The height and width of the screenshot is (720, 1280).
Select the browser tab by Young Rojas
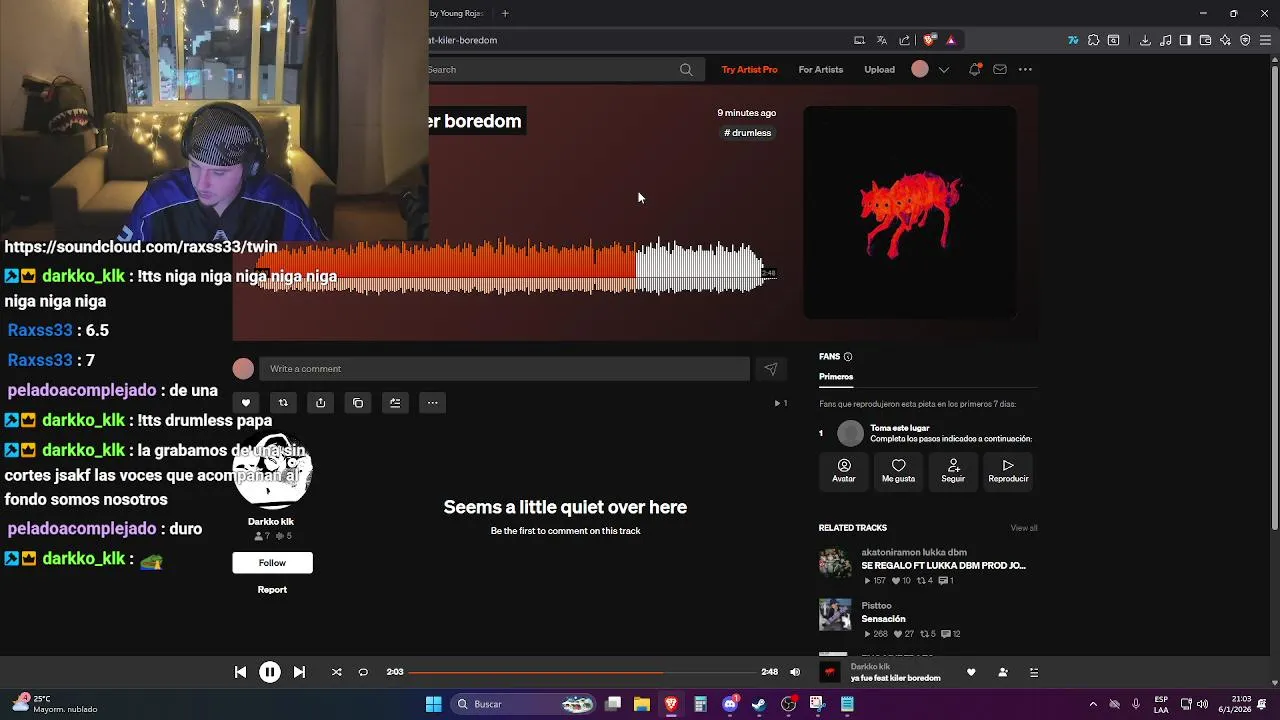pos(457,13)
